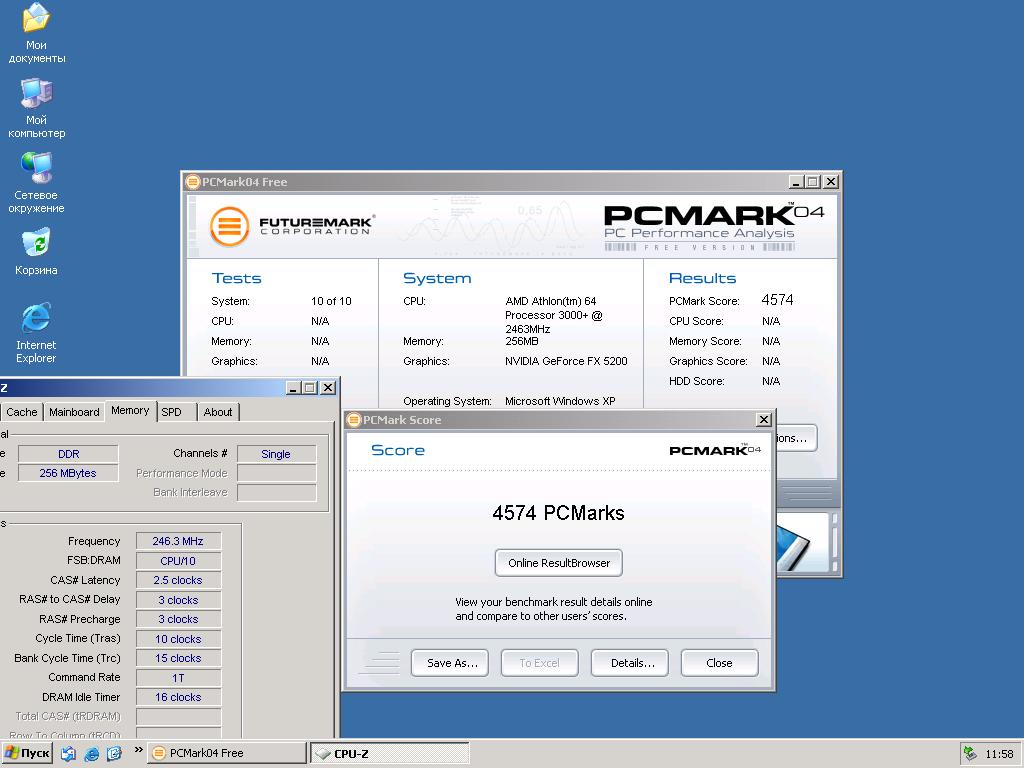Click the CPU/10 FSB:DRAM value
This screenshot has width=1024, height=768.
click(178, 561)
